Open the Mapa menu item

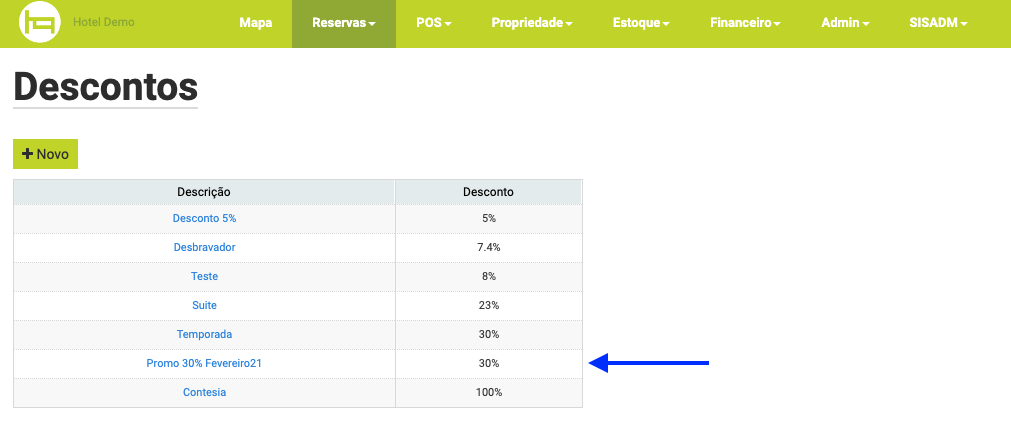tap(256, 23)
